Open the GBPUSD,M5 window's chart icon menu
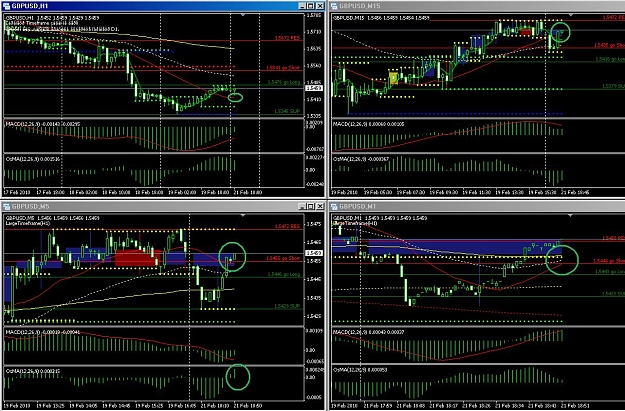 (6, 206)
